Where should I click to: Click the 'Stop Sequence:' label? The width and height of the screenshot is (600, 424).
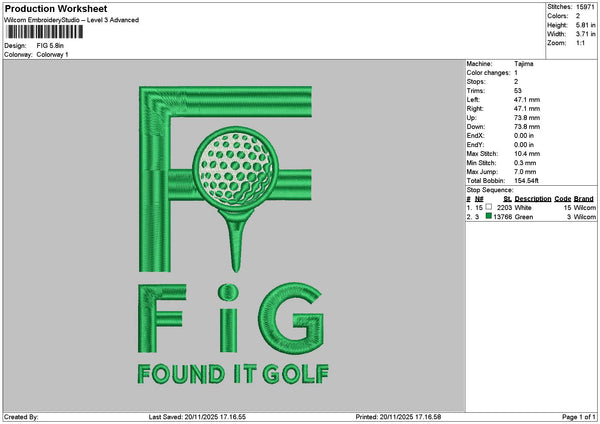(490, 190)
